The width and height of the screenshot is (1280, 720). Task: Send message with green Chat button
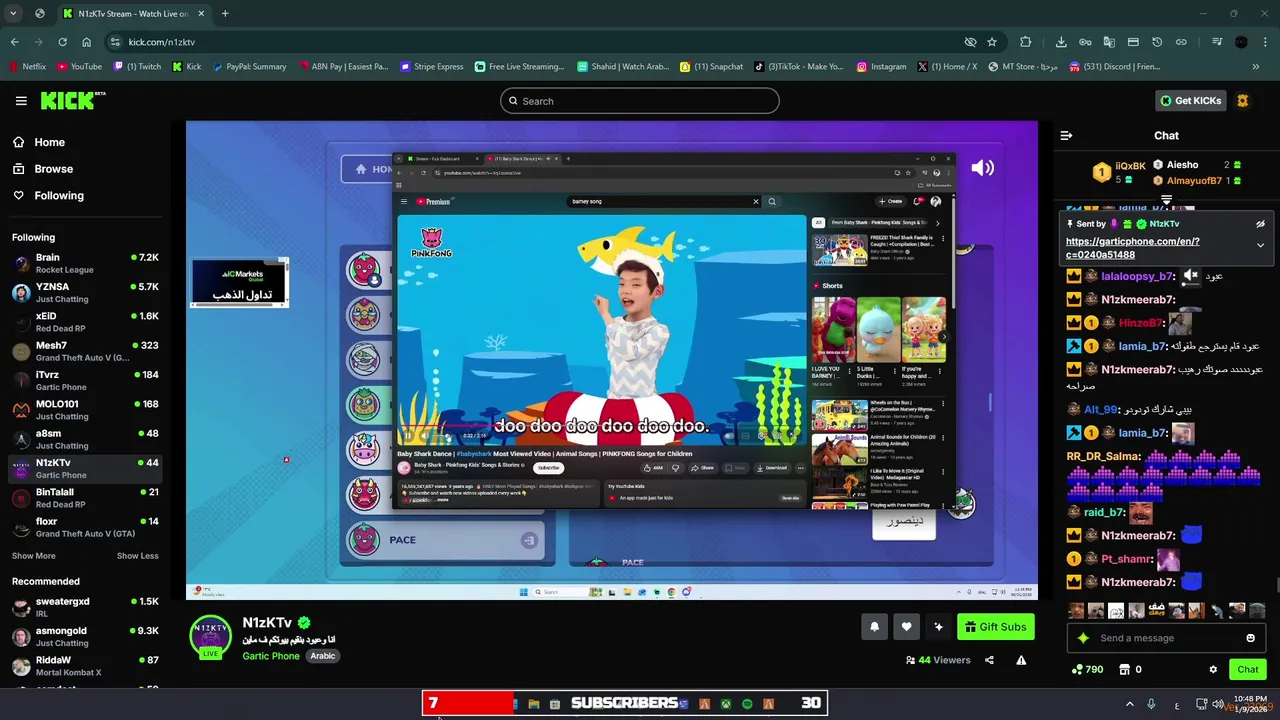pyautogui.click(x=1248, y=669)
